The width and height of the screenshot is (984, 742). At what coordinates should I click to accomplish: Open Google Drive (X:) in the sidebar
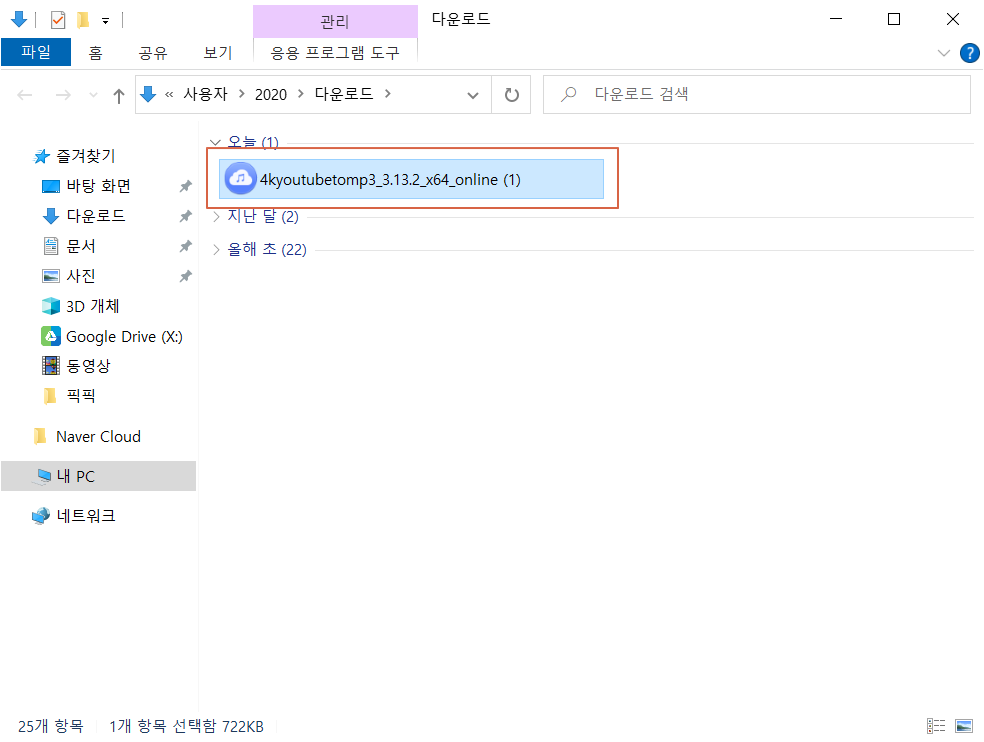[124, 336]
